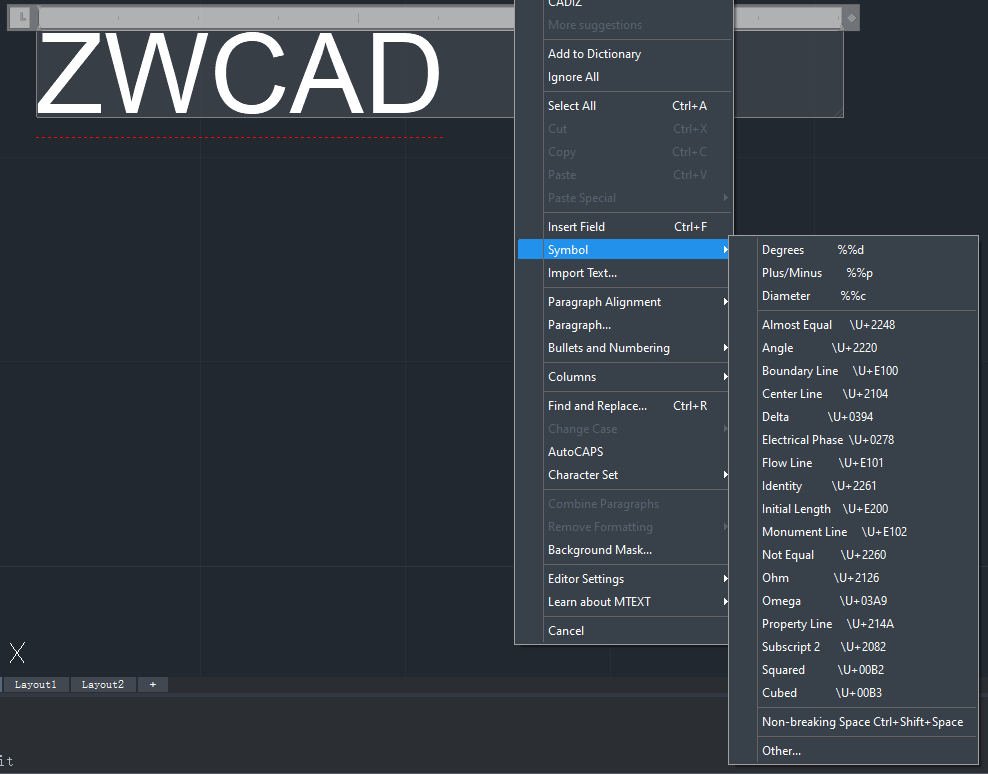The height and width of the screenshot is (774, 988).
Task: Insert the Not Equal symbol
Action: click(853, 555)
